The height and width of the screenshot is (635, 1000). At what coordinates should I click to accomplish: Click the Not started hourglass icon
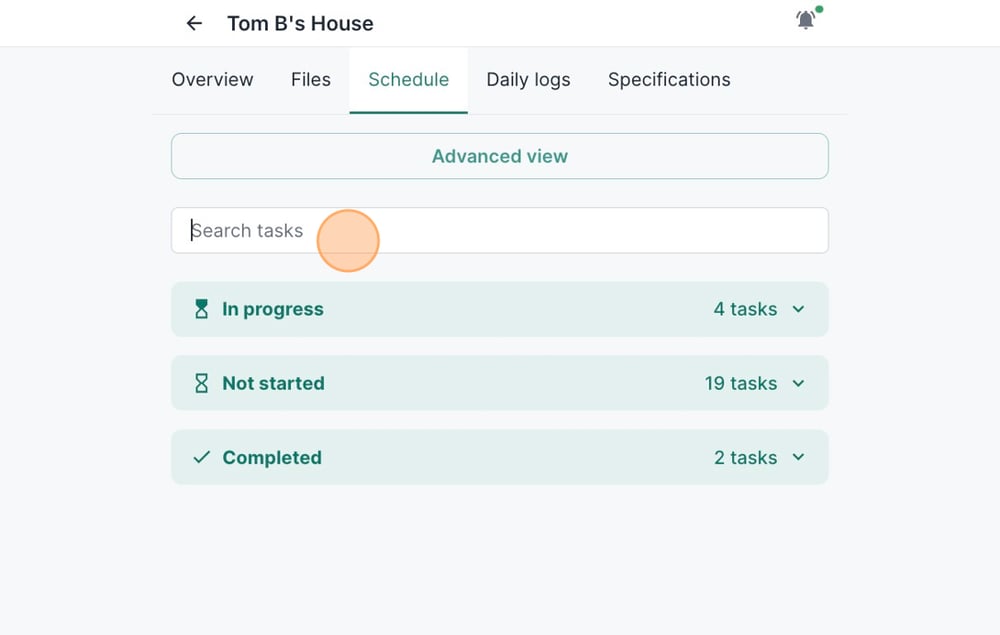click(x=202, y=383)
